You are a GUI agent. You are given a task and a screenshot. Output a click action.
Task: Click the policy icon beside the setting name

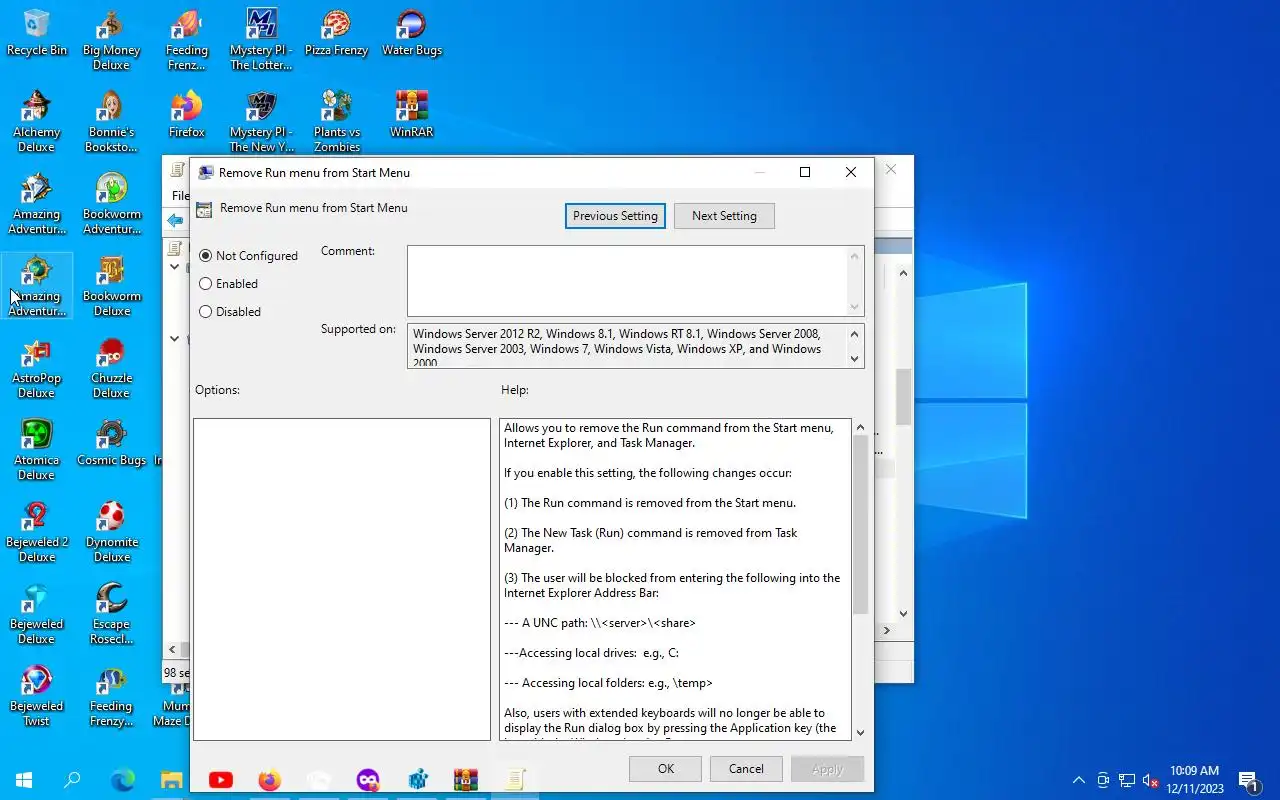pos(204,209)
